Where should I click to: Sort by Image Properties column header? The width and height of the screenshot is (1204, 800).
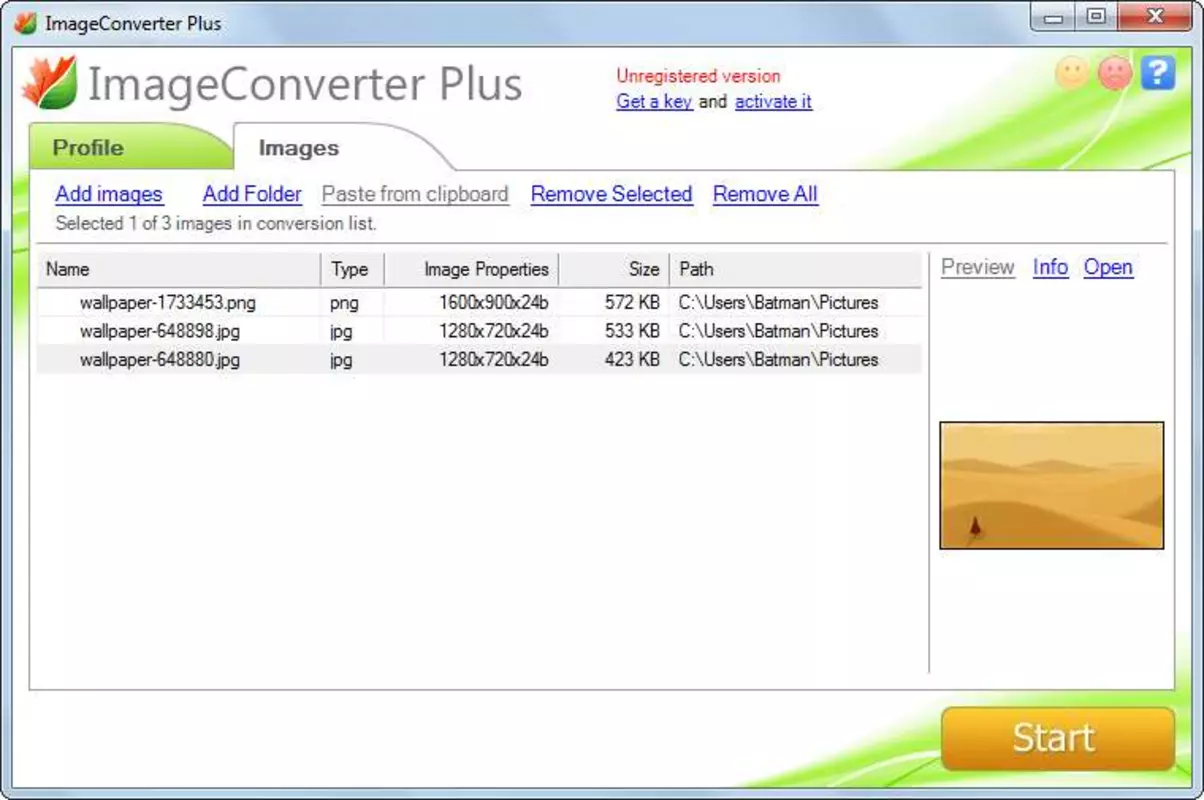(x=470, y=269)
